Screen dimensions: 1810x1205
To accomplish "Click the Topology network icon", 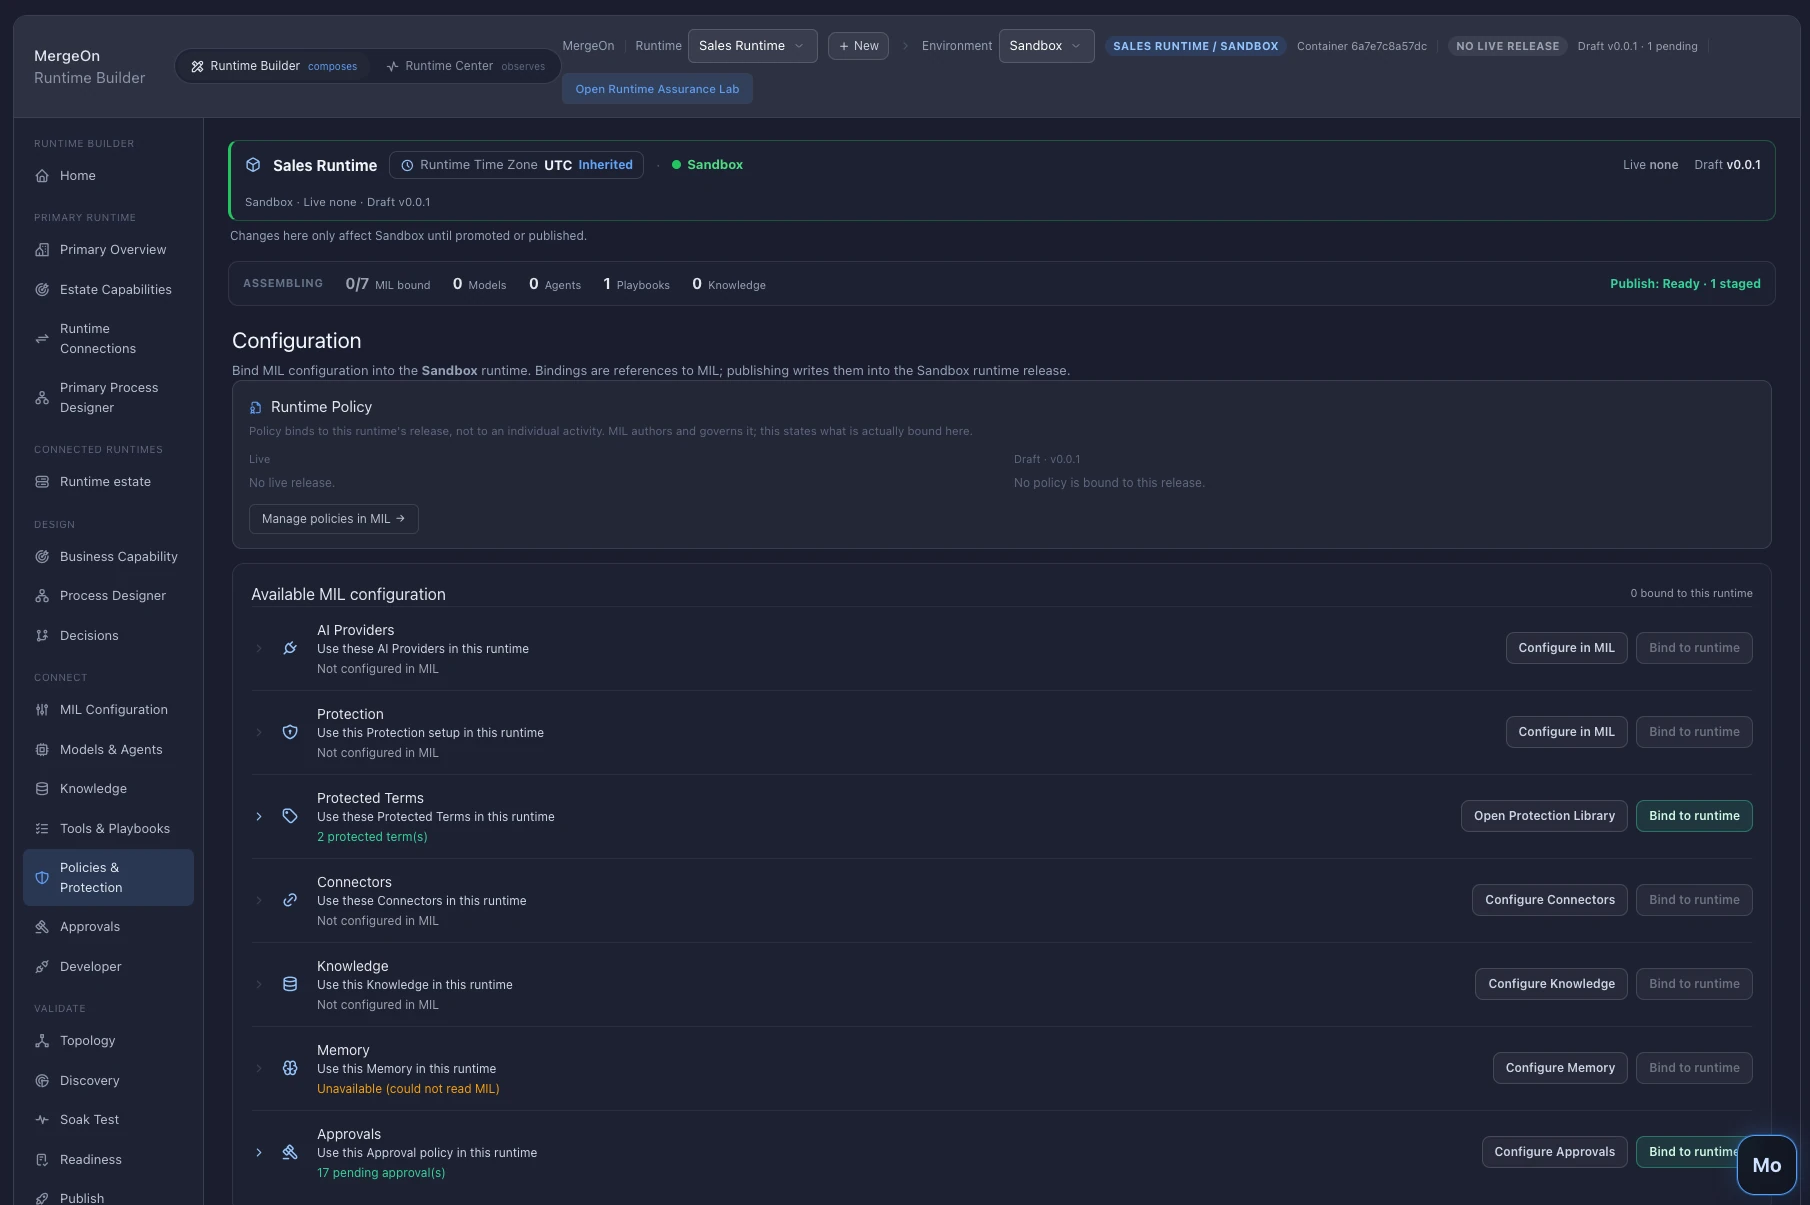I will 42,1041.
